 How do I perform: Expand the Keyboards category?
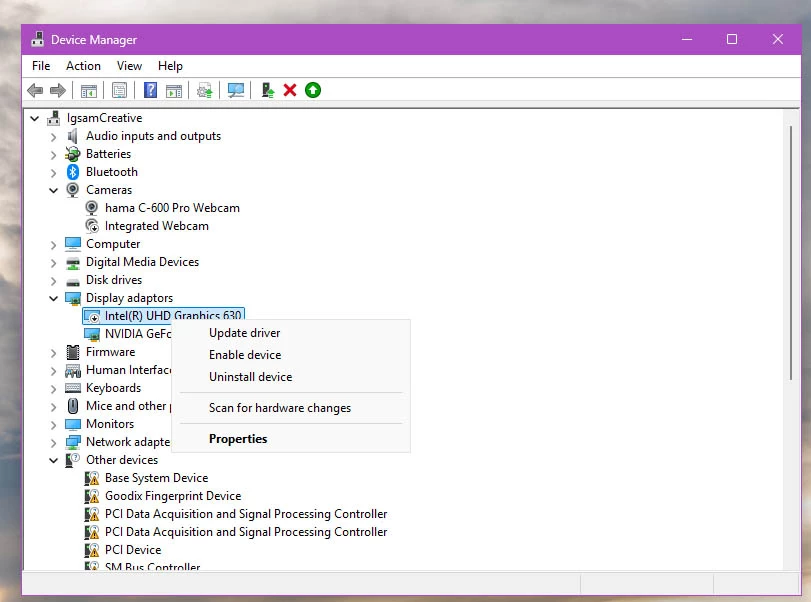(53, 389)
